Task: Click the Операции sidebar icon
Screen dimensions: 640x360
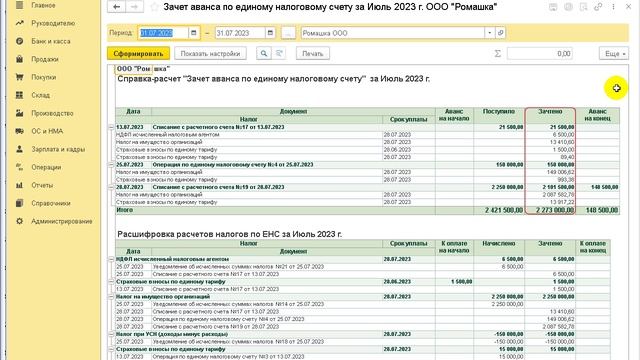Action: [x=19, y=167]
